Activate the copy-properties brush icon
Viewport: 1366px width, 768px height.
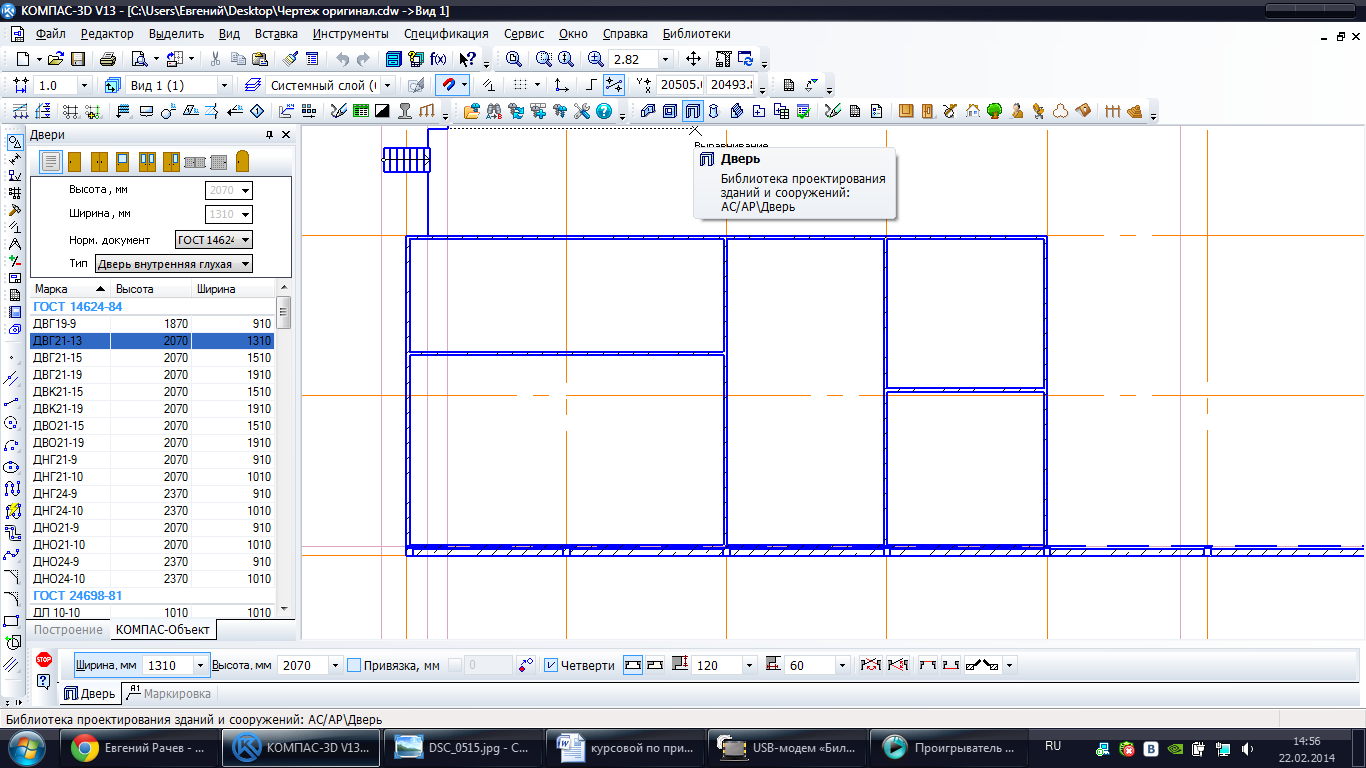tap(289, 59)
